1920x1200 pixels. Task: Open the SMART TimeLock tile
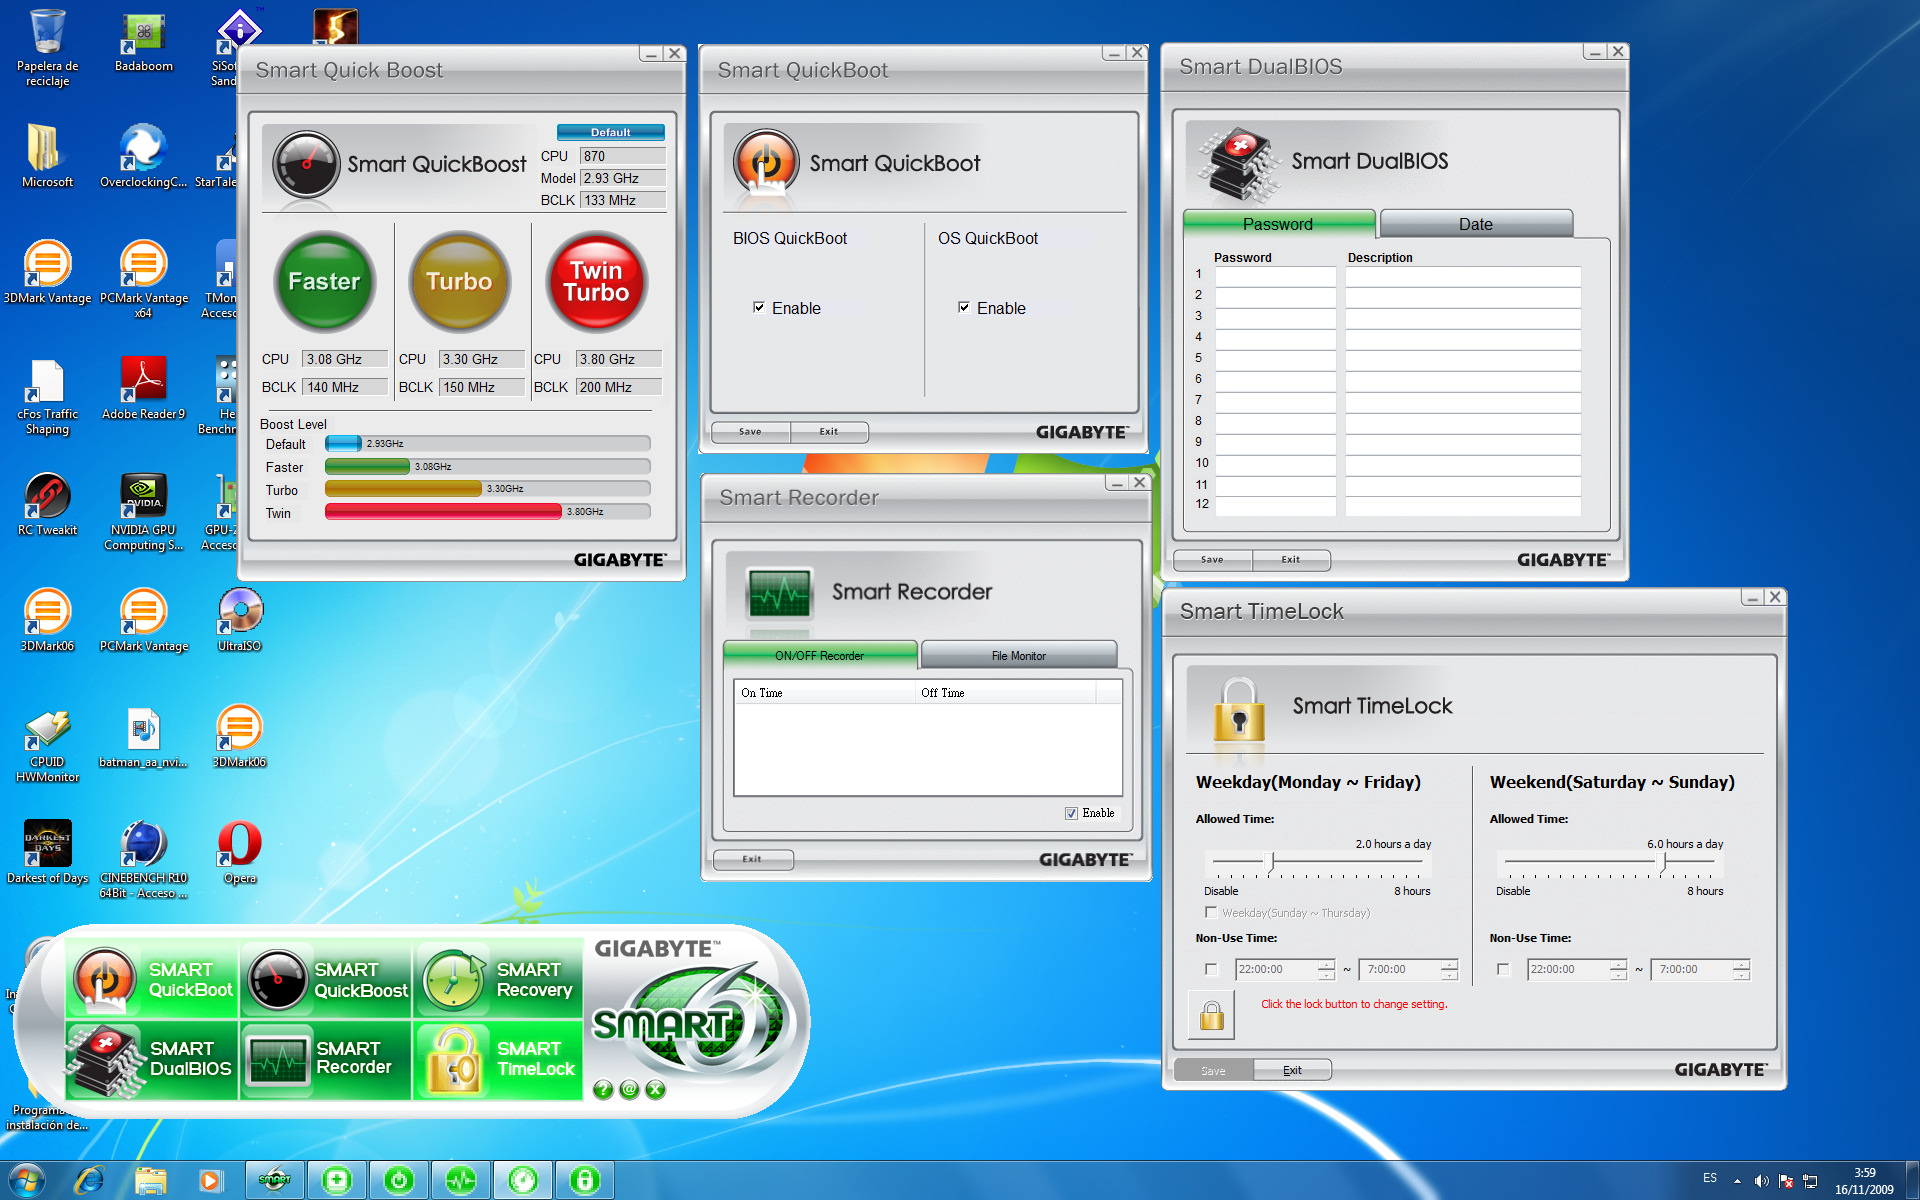[498, 1058]
